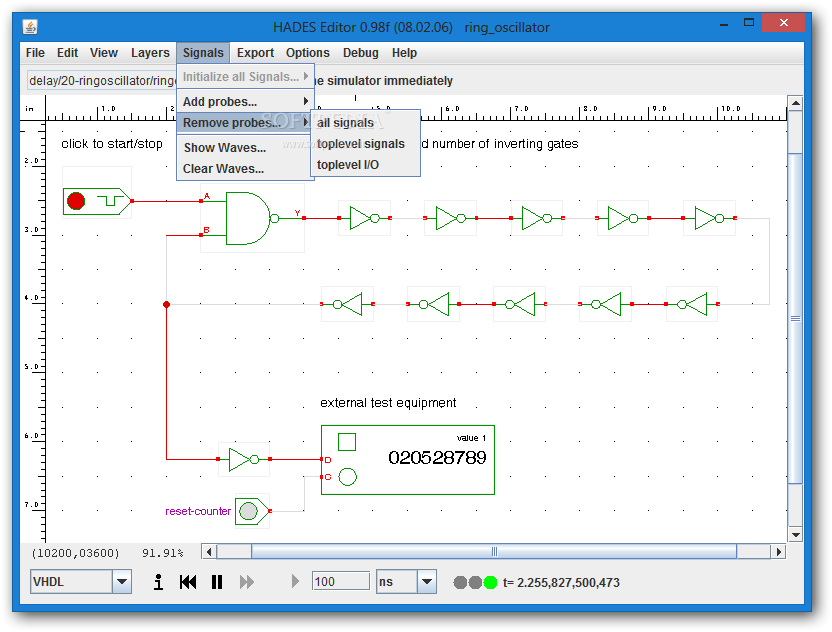832x632 pixels.
Task: Toggle the start/stop clock input switch
Action: tap(97, 201)
